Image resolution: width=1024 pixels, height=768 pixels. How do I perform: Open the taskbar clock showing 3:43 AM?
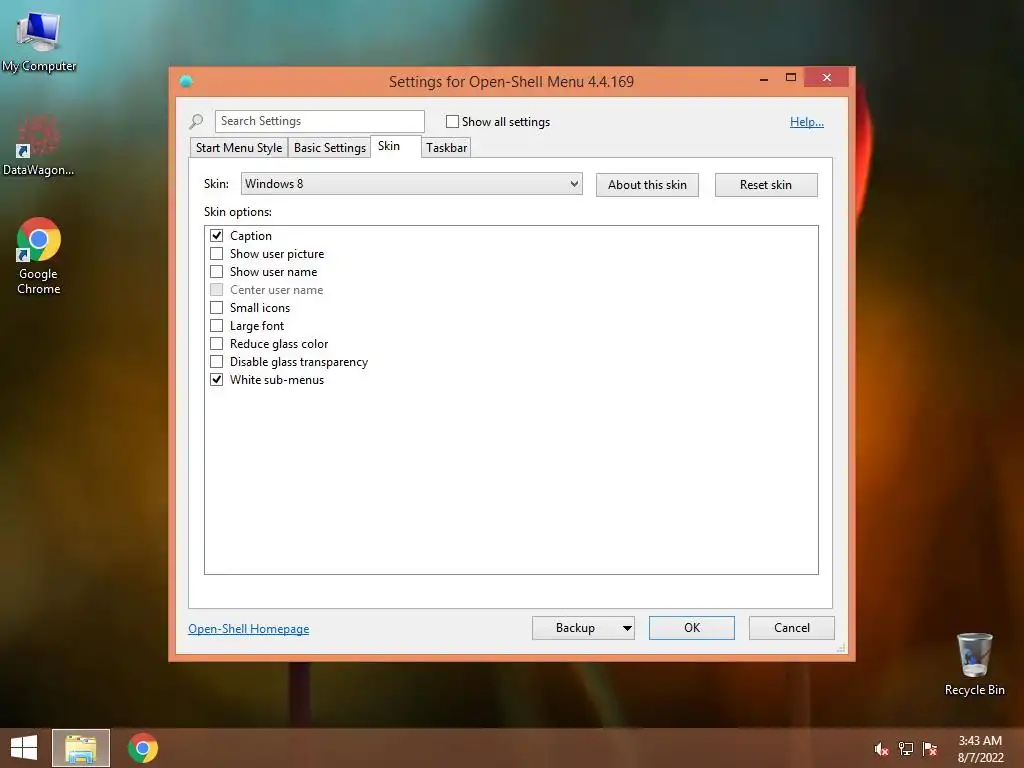click(x=980, y=749)
